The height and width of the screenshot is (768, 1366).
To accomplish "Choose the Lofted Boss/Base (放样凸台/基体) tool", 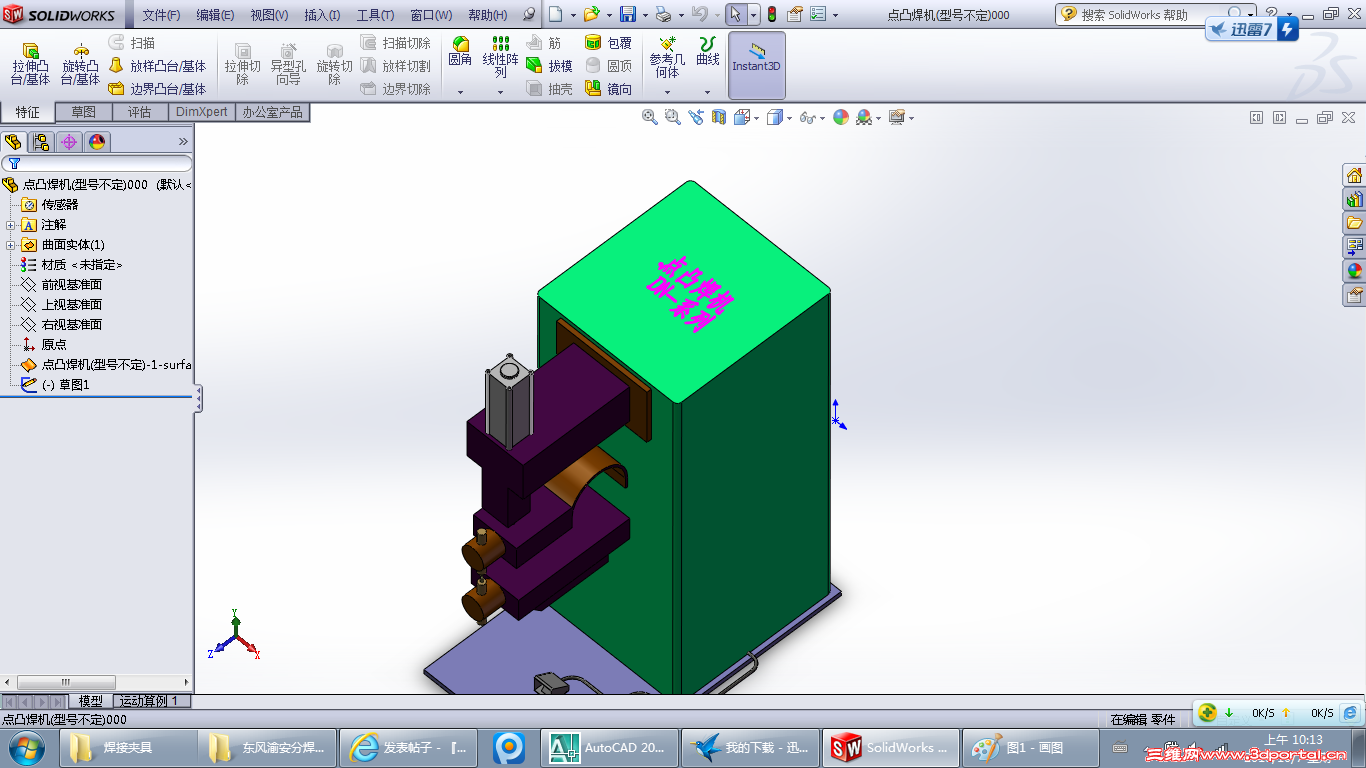I will point(157,66).
